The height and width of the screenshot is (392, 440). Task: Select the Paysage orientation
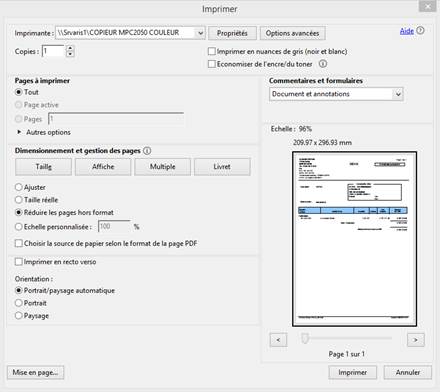pos(19,316)
